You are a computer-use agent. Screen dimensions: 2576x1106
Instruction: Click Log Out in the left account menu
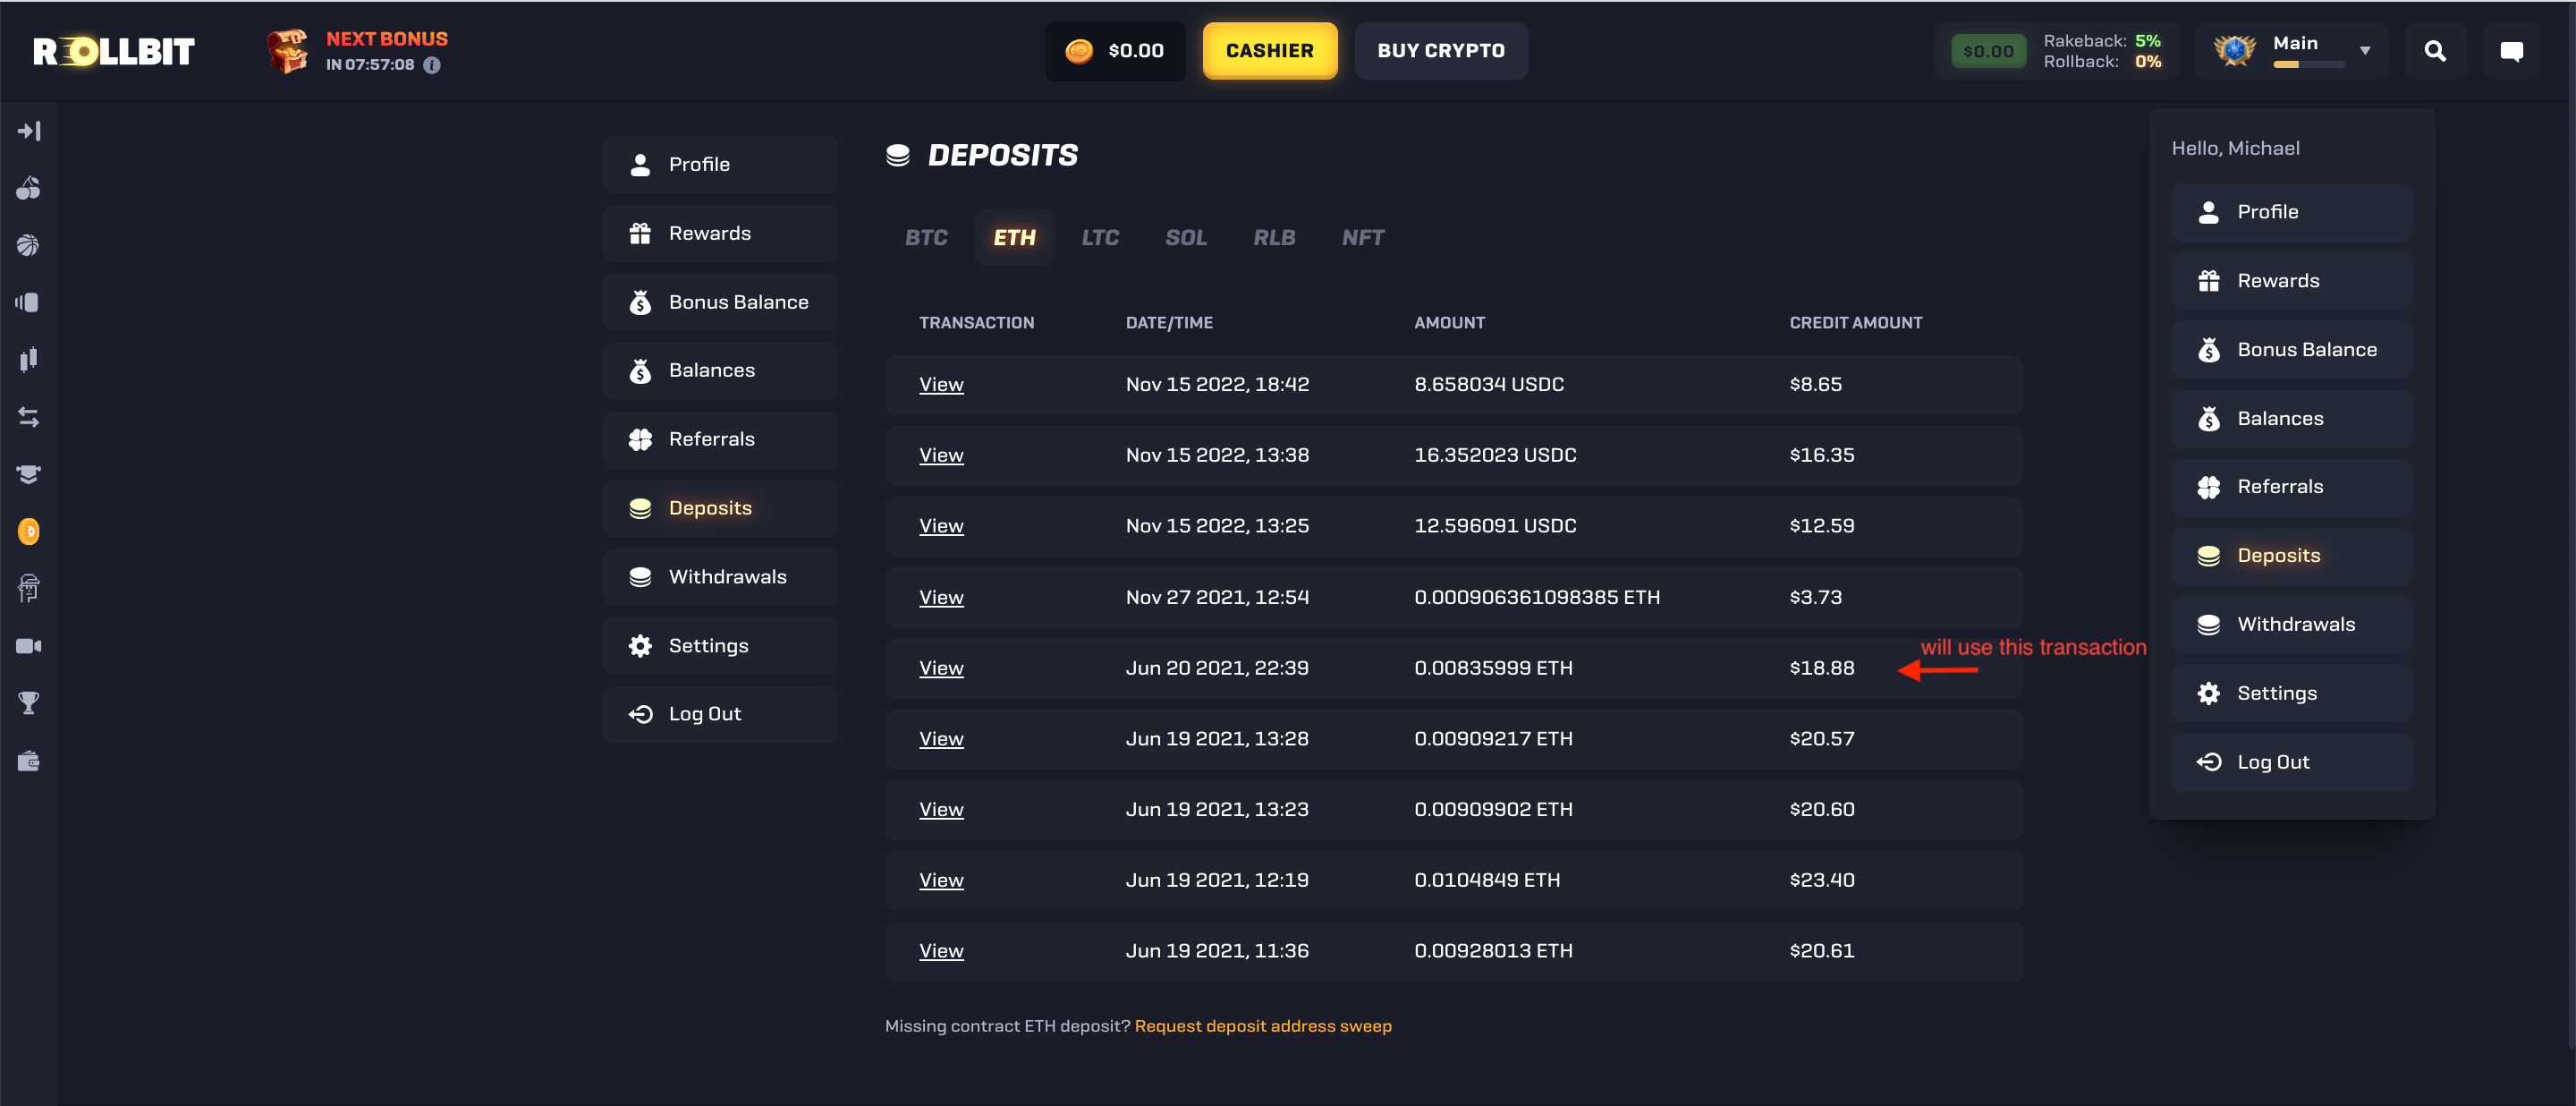tap(720, 714)
